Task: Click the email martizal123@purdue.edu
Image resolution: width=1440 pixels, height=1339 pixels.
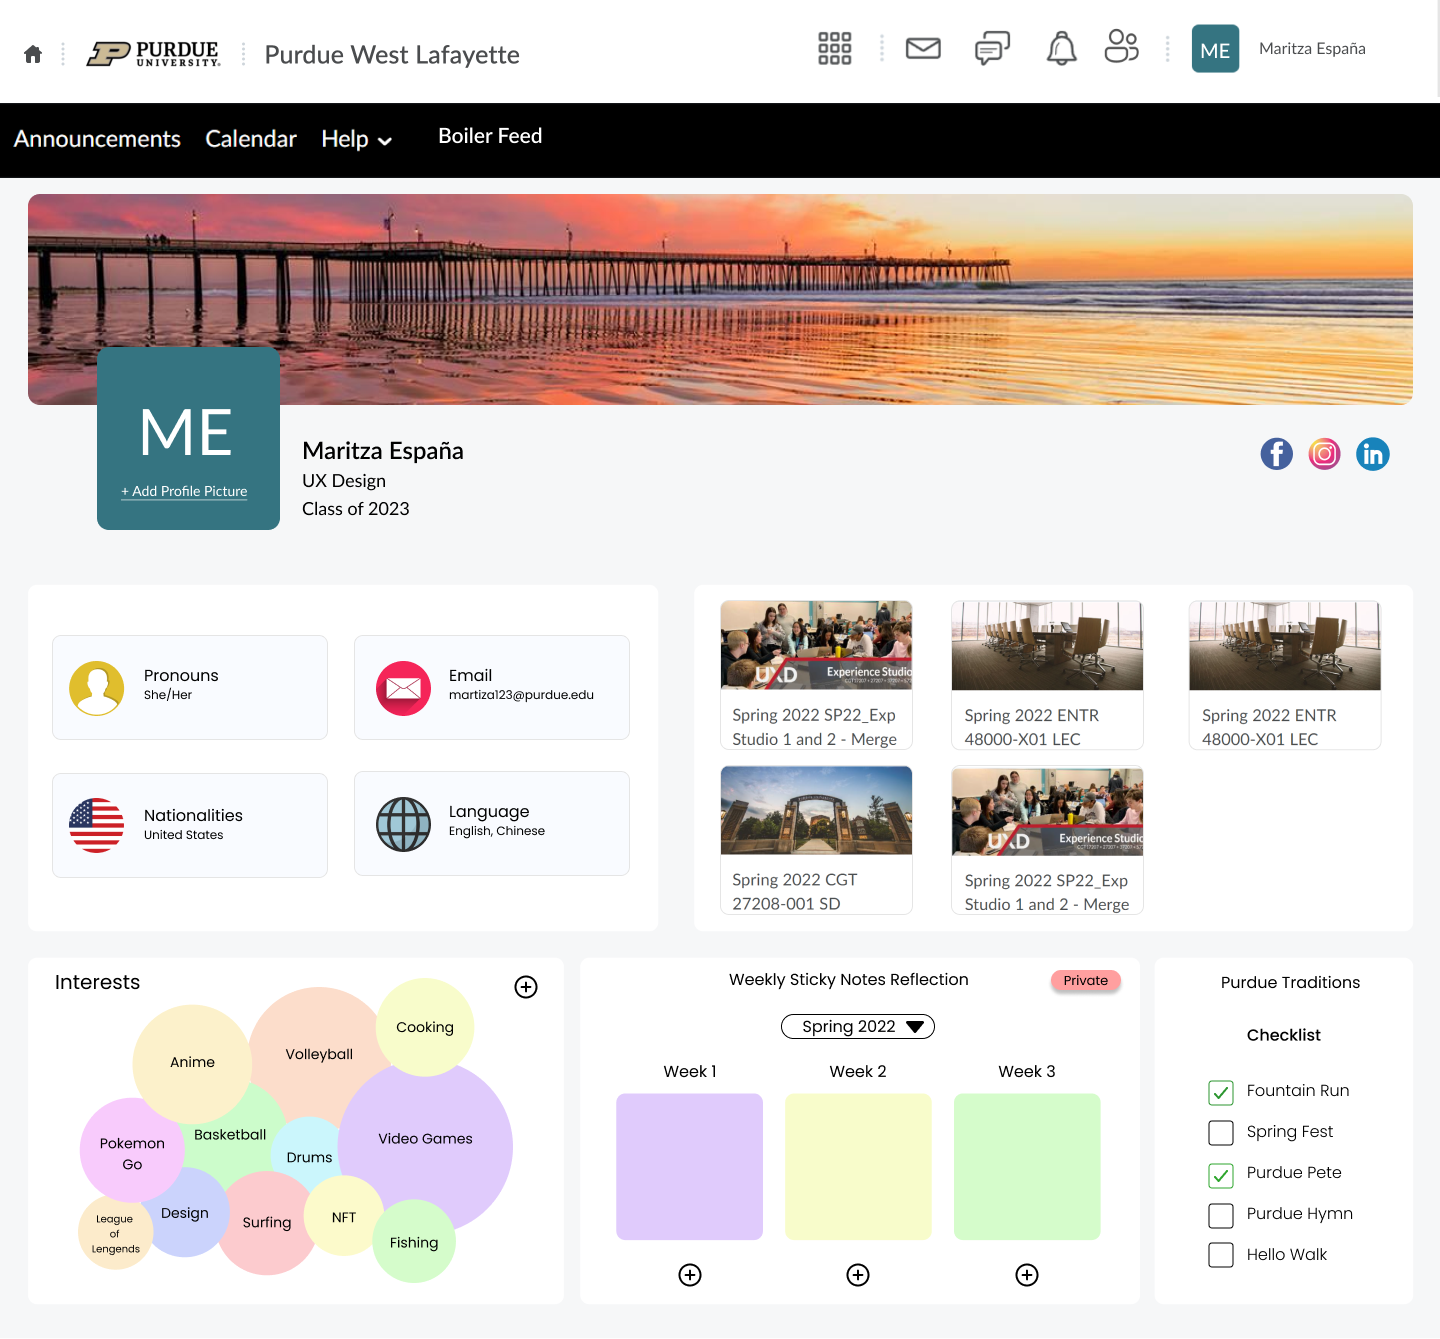Action: [x=521, y=695]
